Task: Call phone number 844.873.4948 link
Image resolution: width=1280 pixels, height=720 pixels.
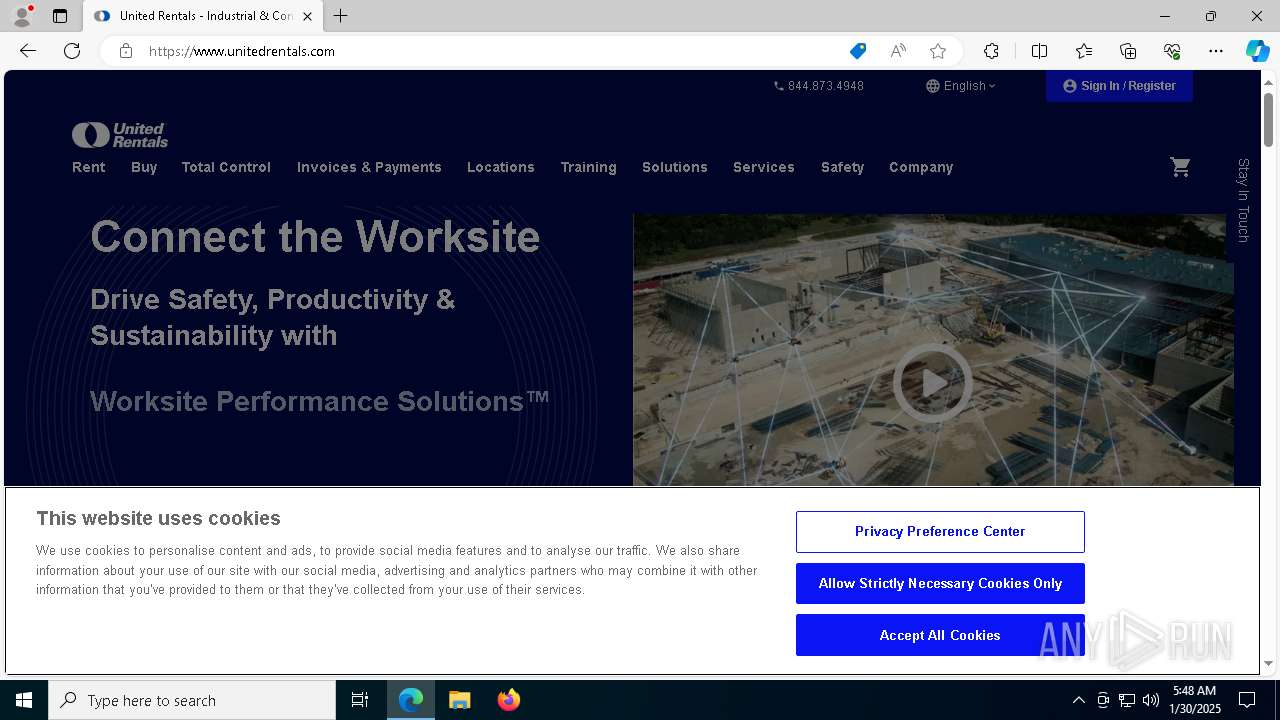Action: click(x=819, y=86)
